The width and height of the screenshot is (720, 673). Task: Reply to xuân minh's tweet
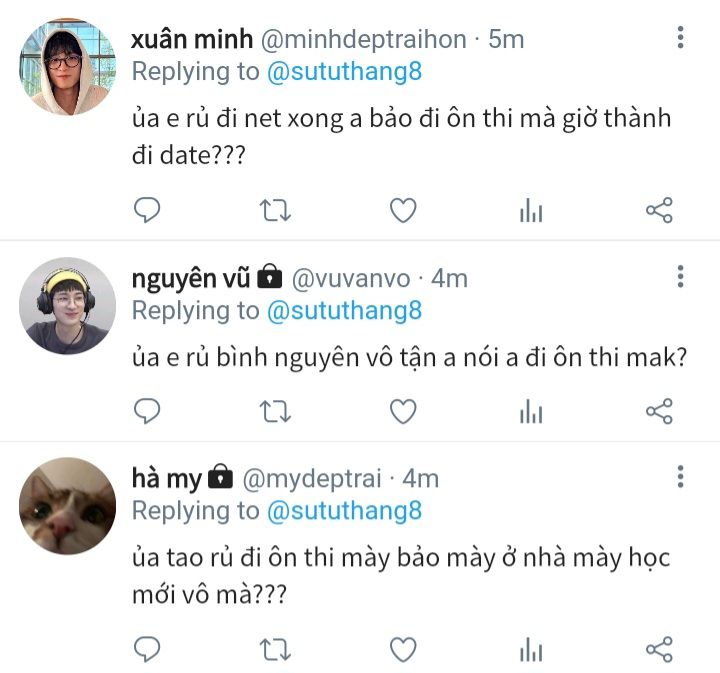tap(147, 210)
